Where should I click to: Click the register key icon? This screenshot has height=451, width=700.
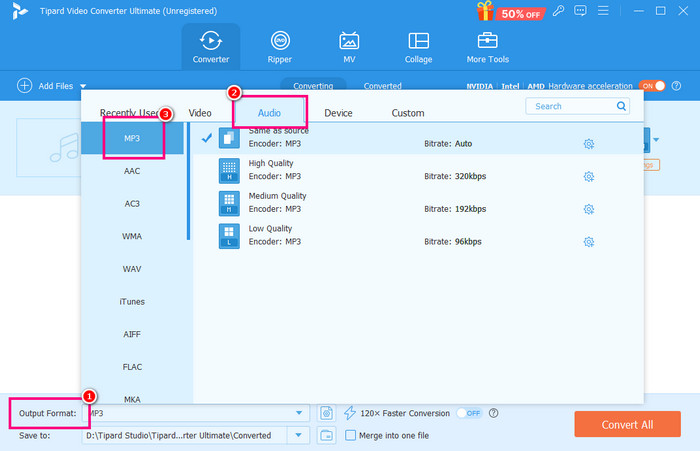point(557,11)
